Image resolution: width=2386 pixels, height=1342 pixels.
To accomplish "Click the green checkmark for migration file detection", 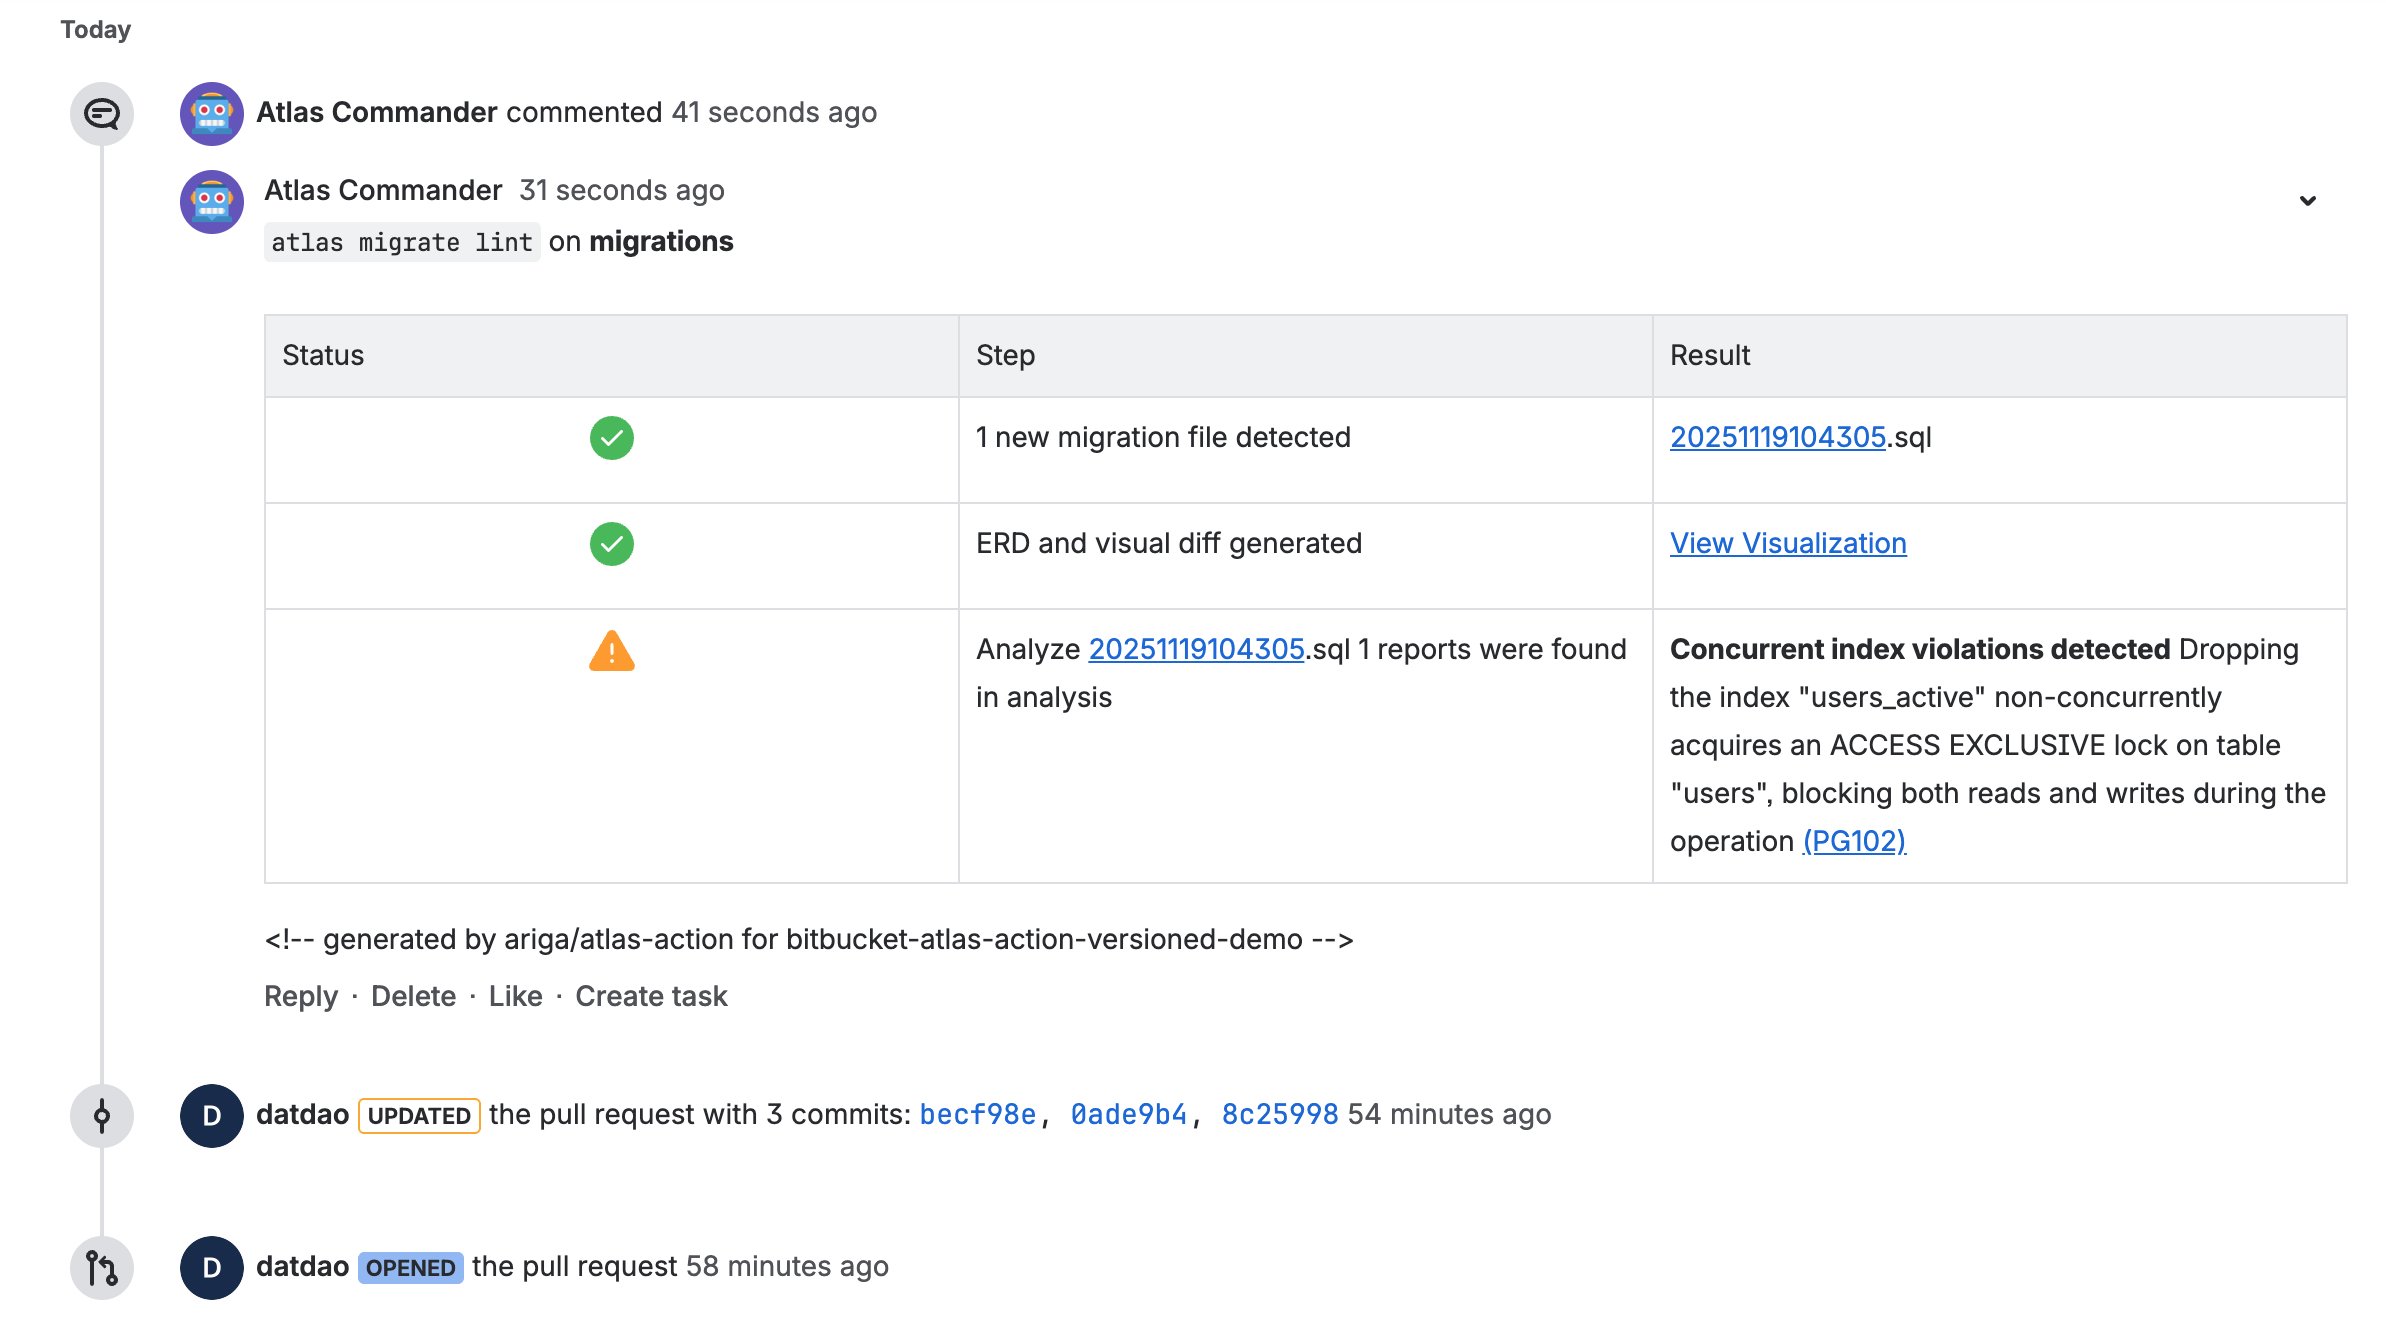I will (611, 437).
